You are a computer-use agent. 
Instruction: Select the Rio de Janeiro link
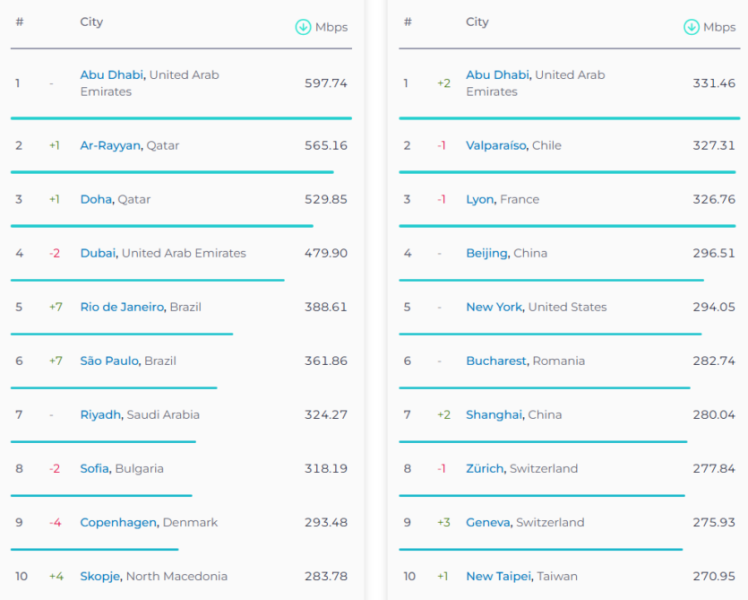(122, 308)
